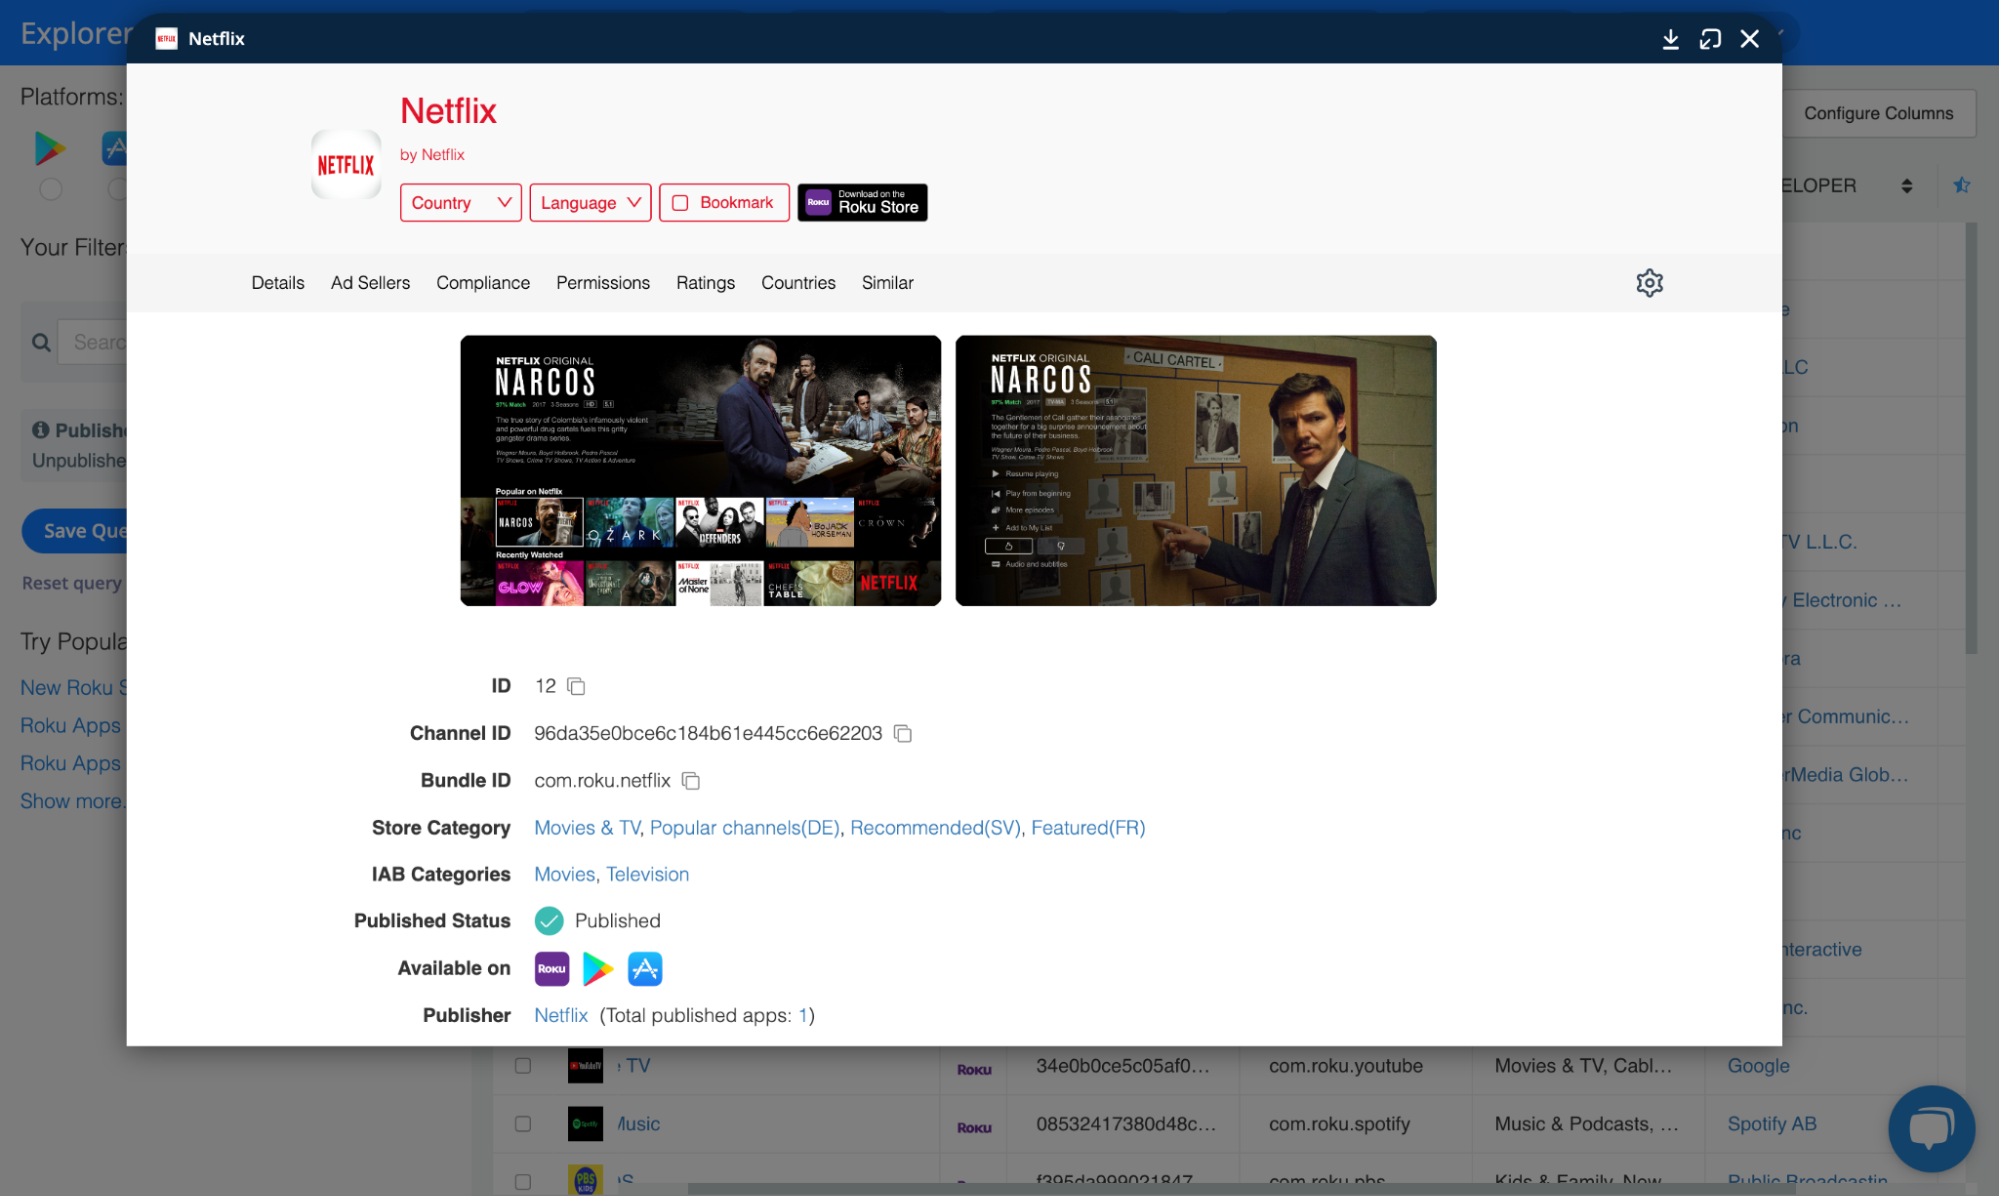
Task: Expand the Language dropdown
Action: pyautogui.click(x=590, y=203)
